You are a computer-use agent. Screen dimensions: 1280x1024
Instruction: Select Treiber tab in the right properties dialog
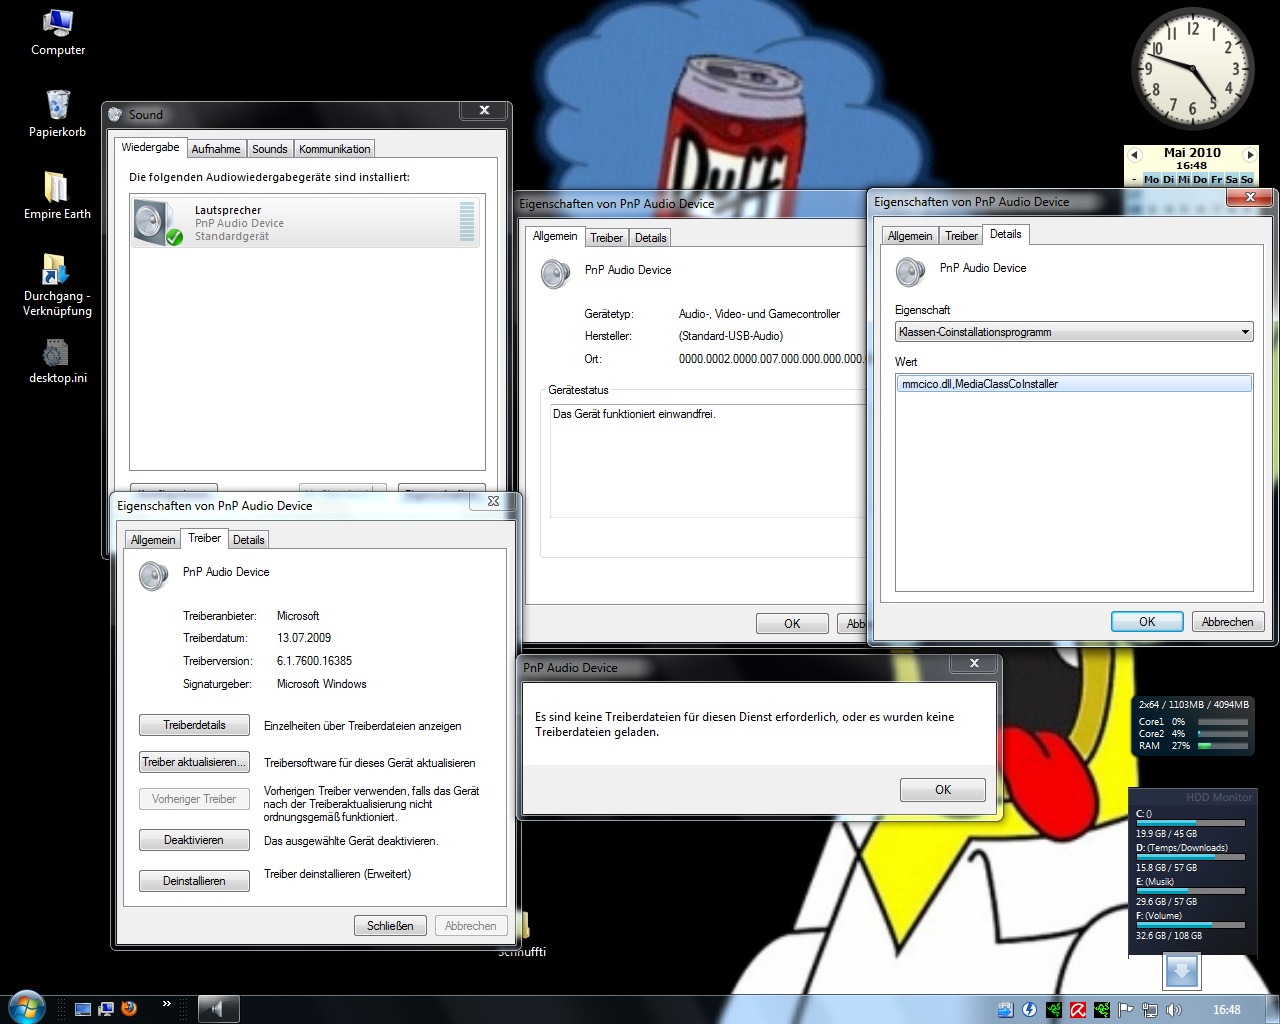[x=962, y=236]
